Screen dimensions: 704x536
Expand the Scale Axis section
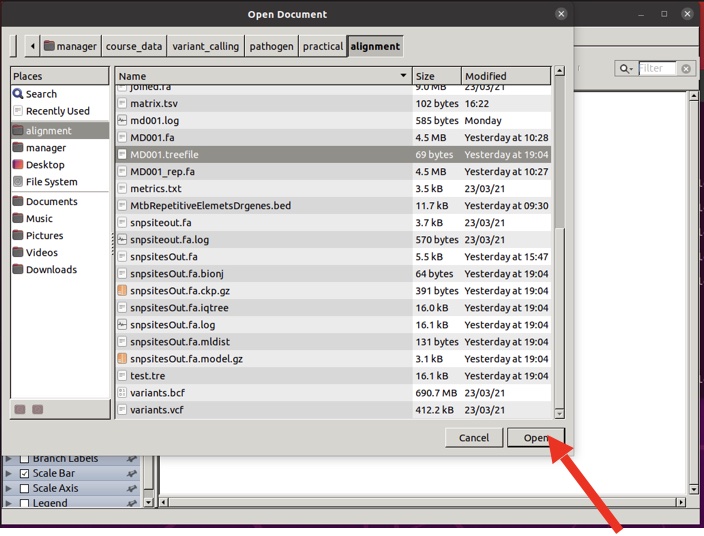pos(9,489)
